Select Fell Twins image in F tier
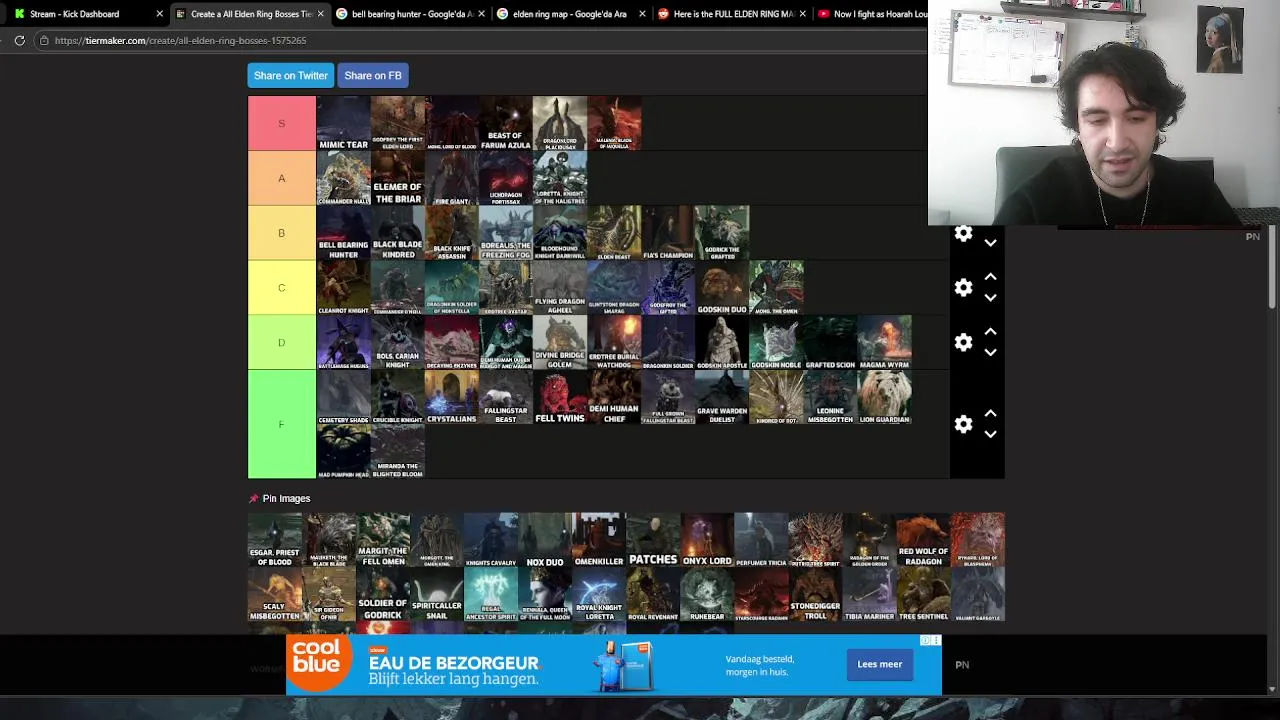This screenshot has width=1280, height=720. point(559,397)
